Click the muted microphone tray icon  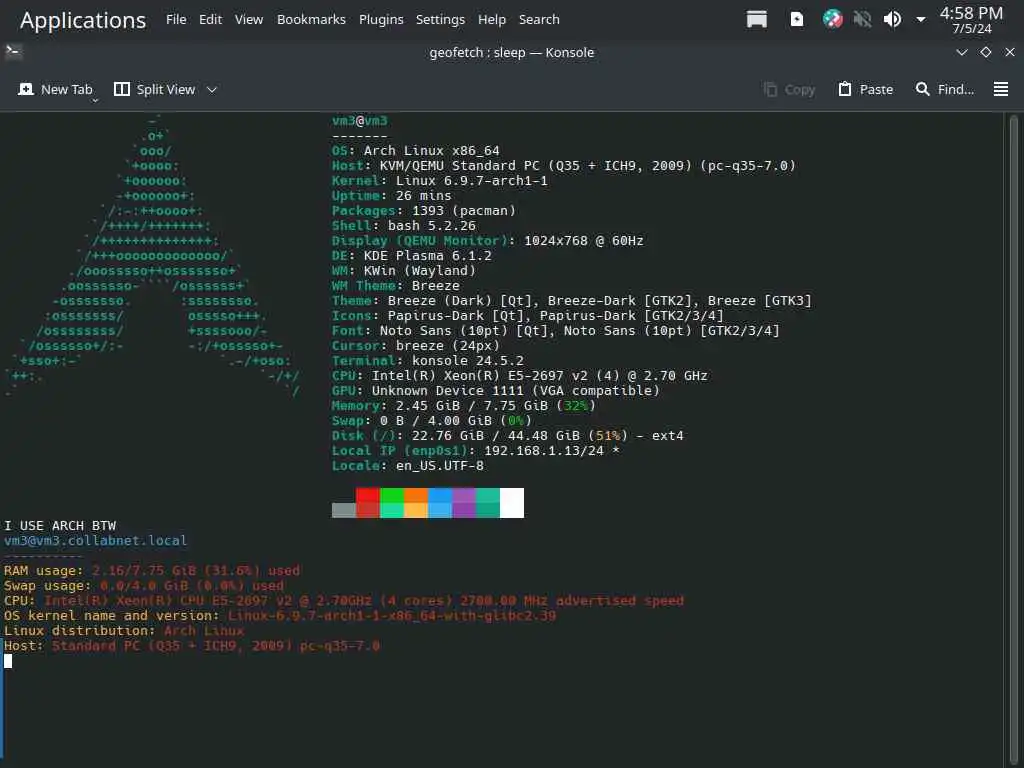(x=862, y=20)
